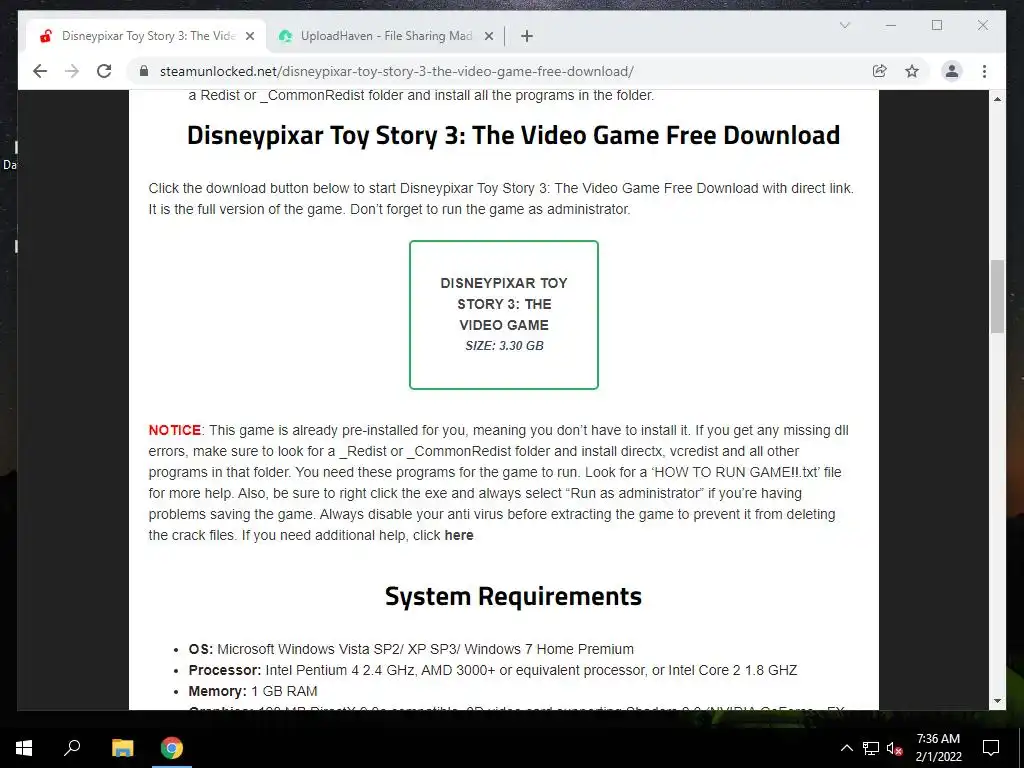Screen dimensions: 1024x768
Task: Click the Disneypixar Toy Story 3 download button
Action: [x=504, y=315]
